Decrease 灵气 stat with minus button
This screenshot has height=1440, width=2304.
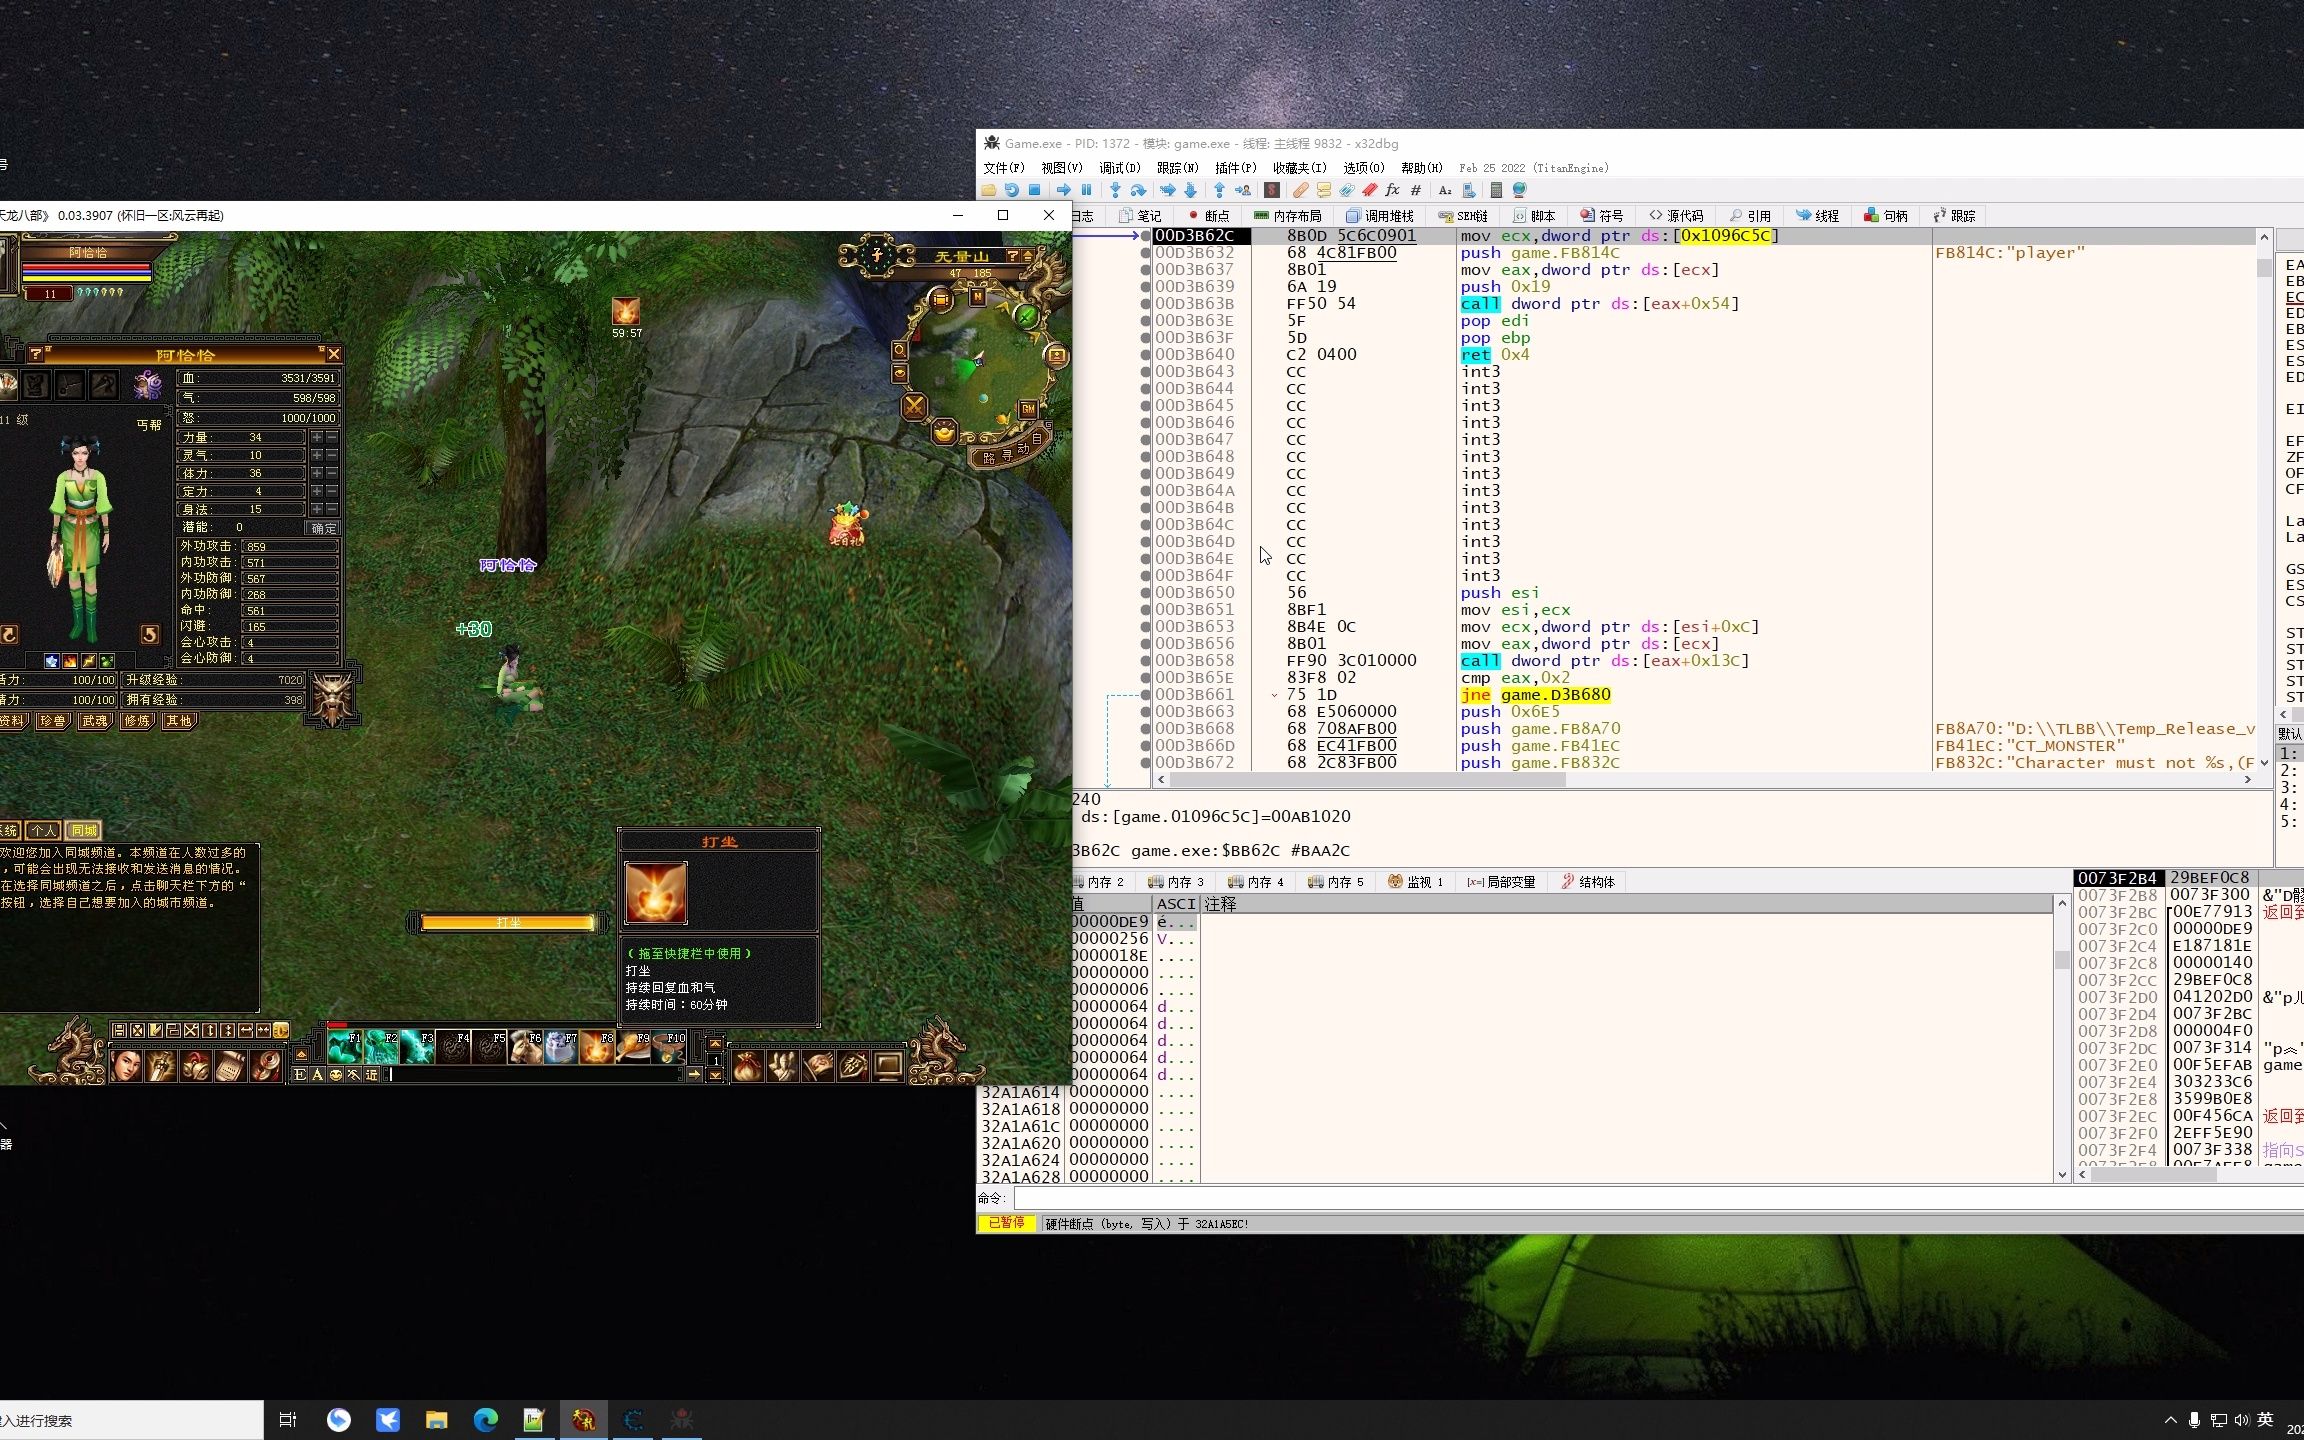click(332, 455)
